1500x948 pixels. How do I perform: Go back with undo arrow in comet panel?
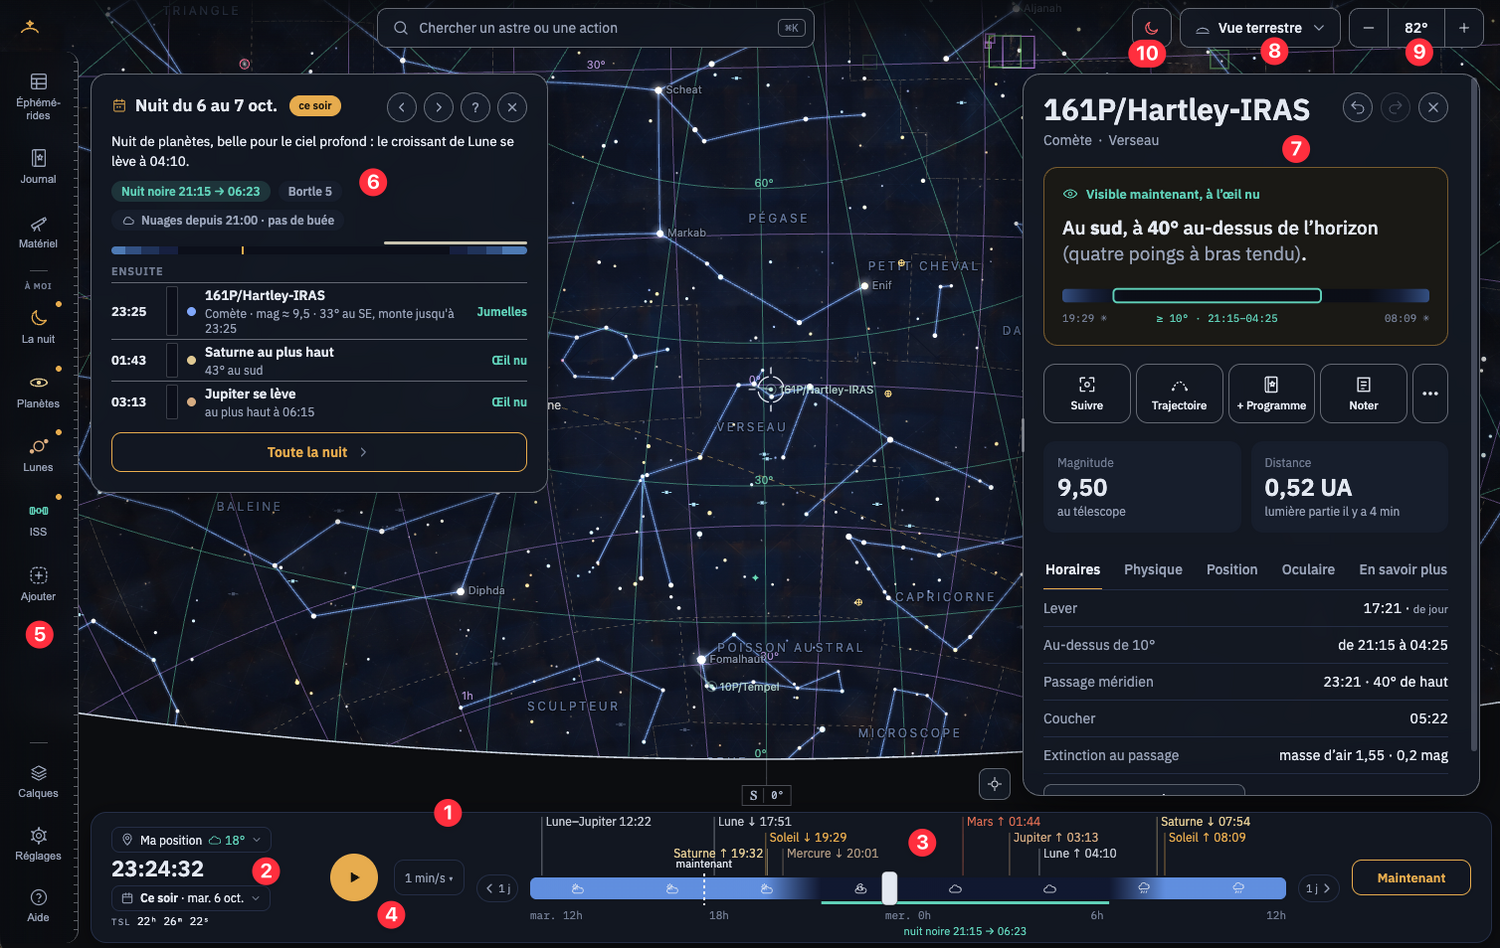[1357, 107]
